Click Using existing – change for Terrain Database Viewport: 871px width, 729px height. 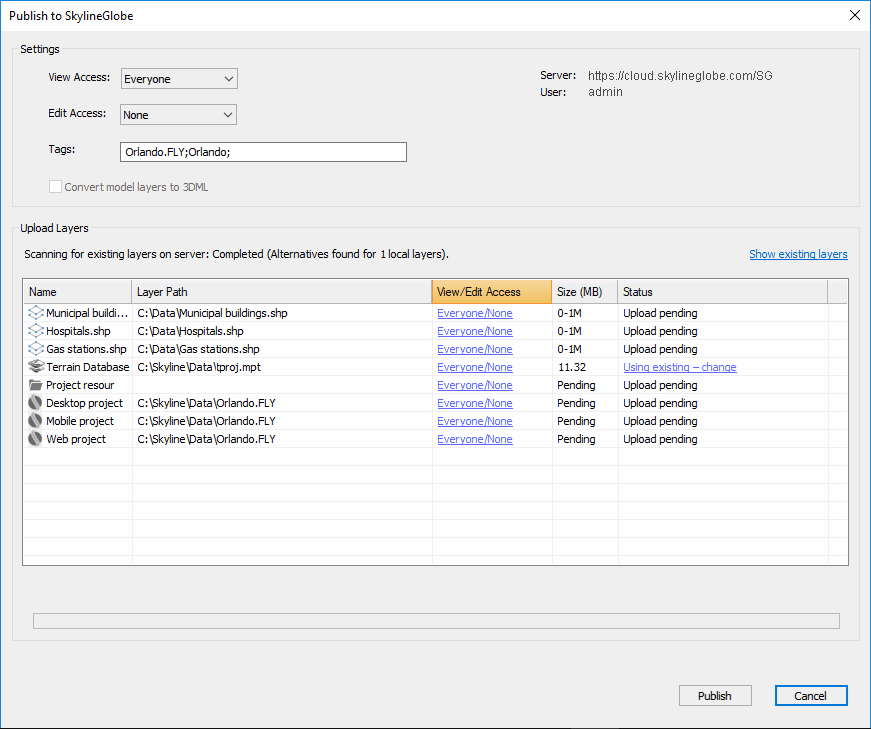coord(679,367)
